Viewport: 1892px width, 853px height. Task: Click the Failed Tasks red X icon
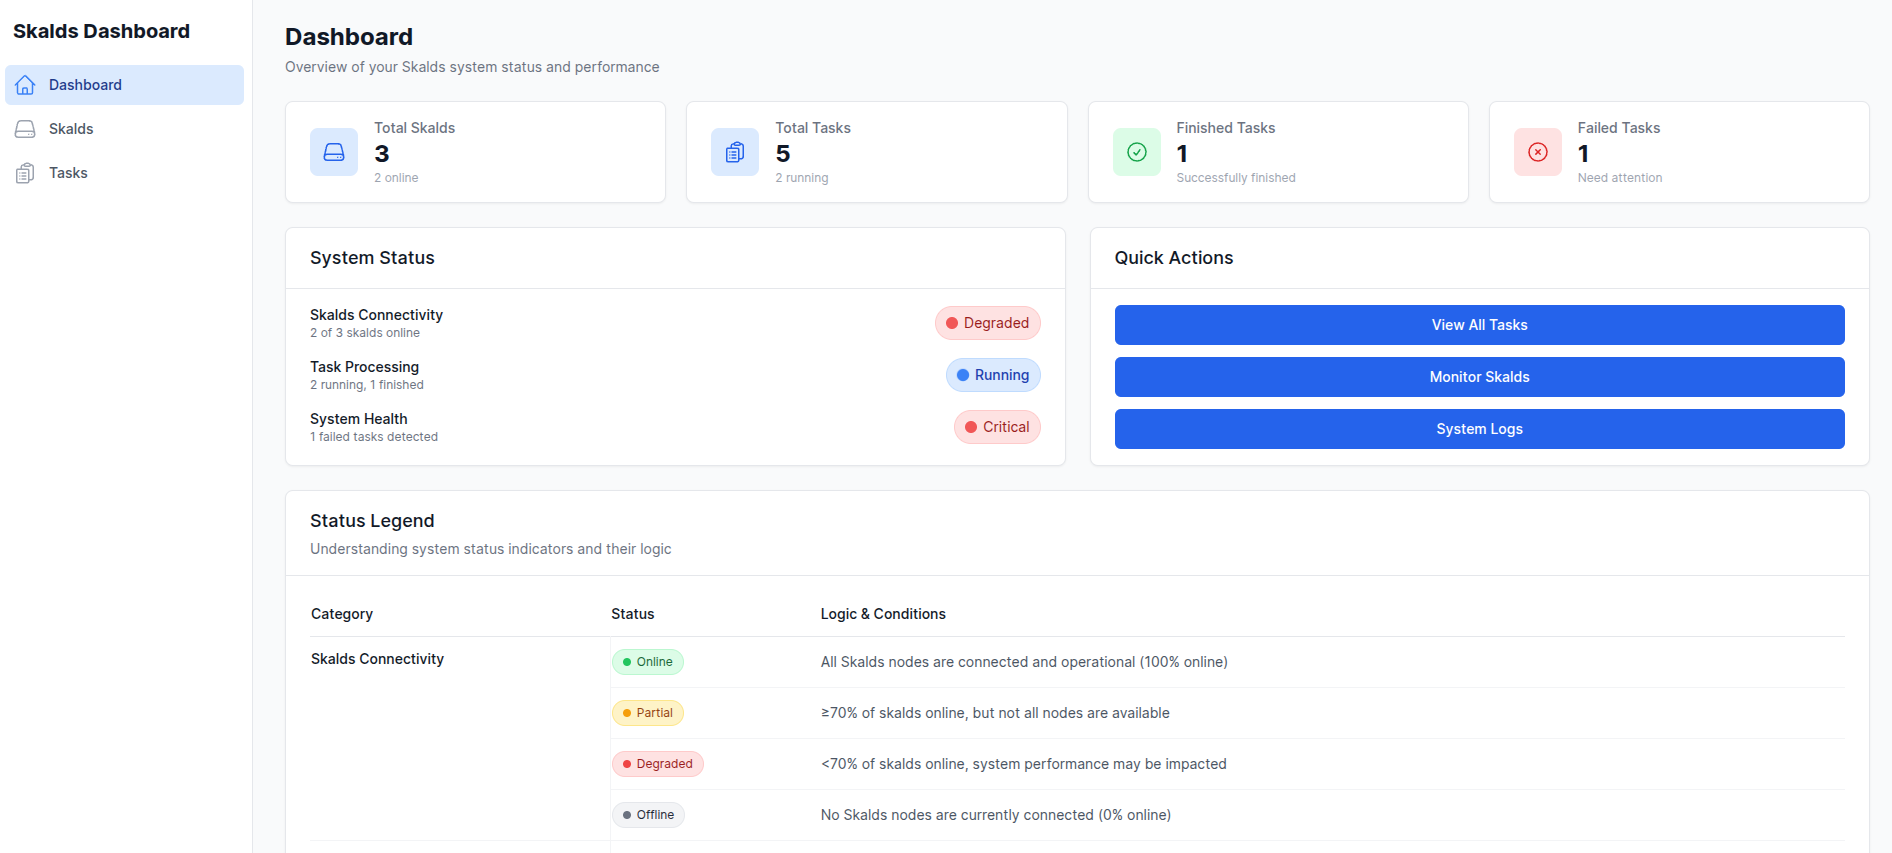coord(1538,152)
